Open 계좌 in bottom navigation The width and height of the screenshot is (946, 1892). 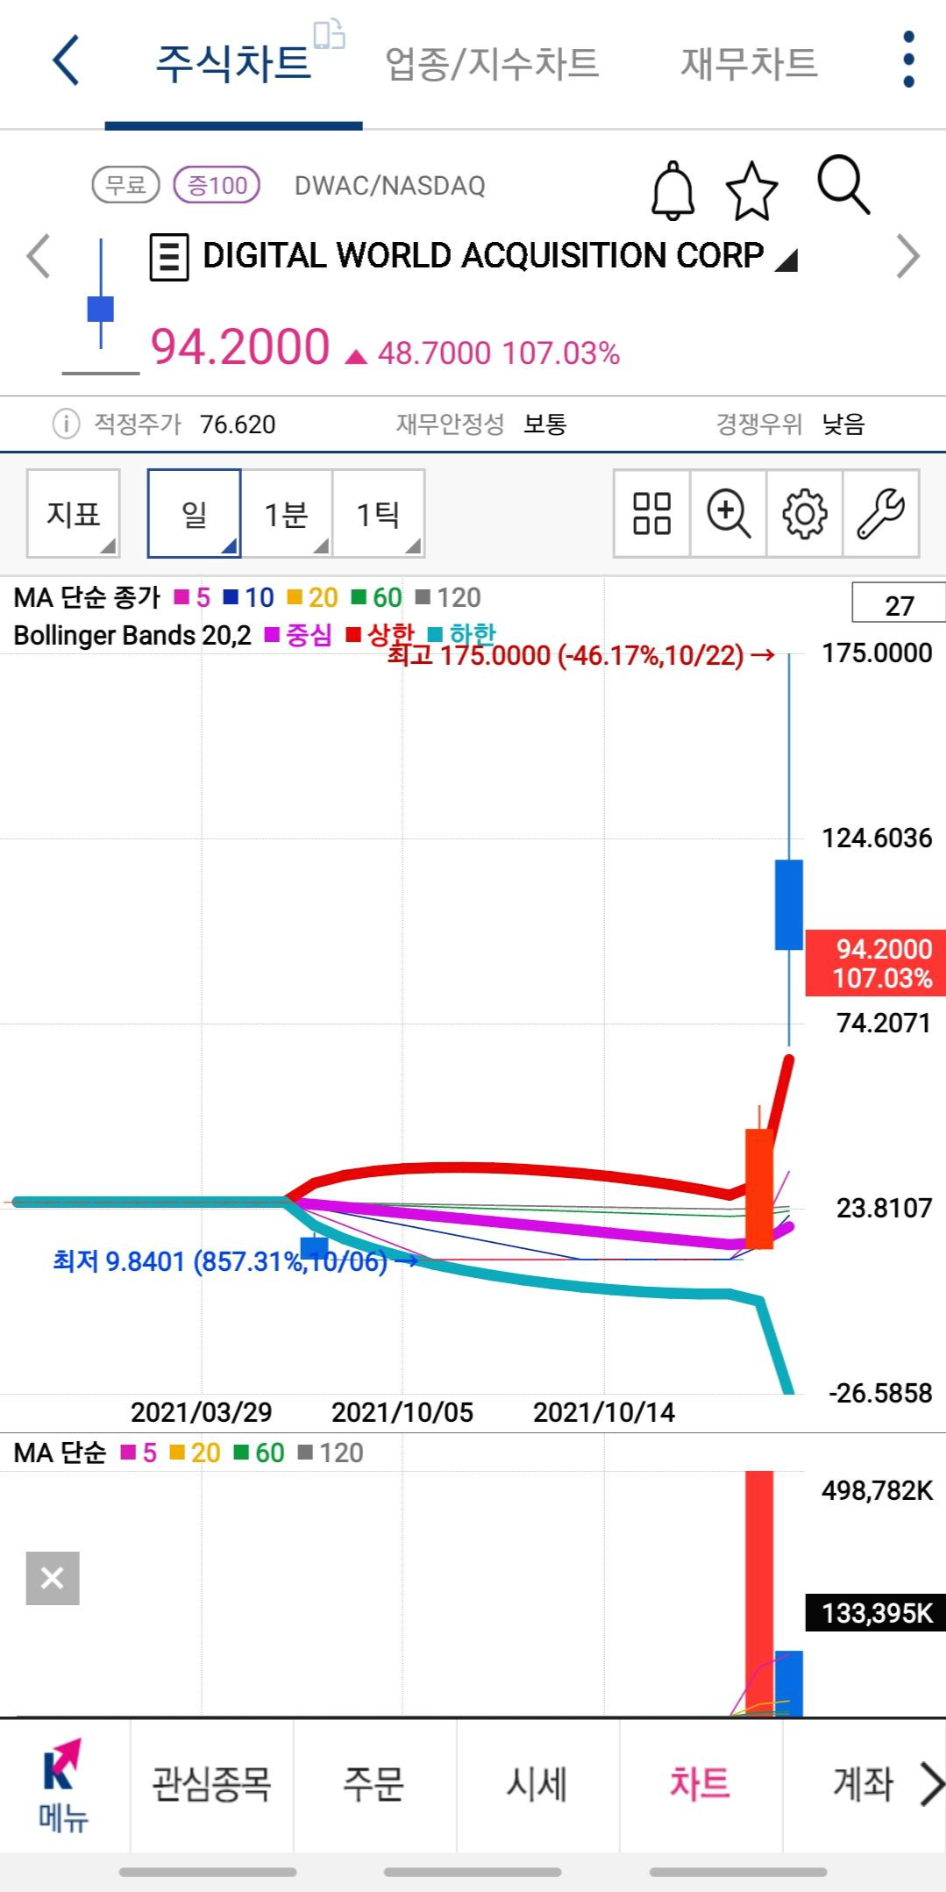coord(862,1785)
